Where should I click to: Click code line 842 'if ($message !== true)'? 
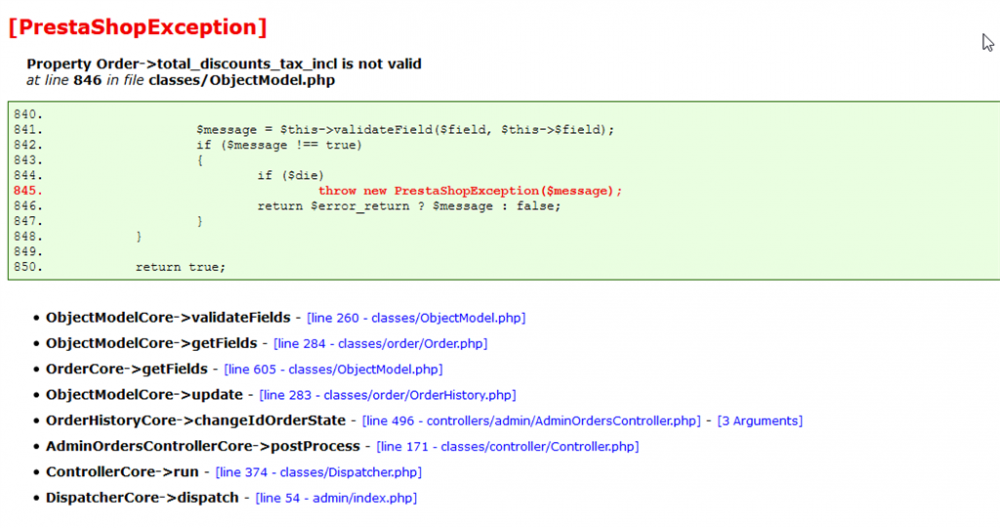(279, 145)
